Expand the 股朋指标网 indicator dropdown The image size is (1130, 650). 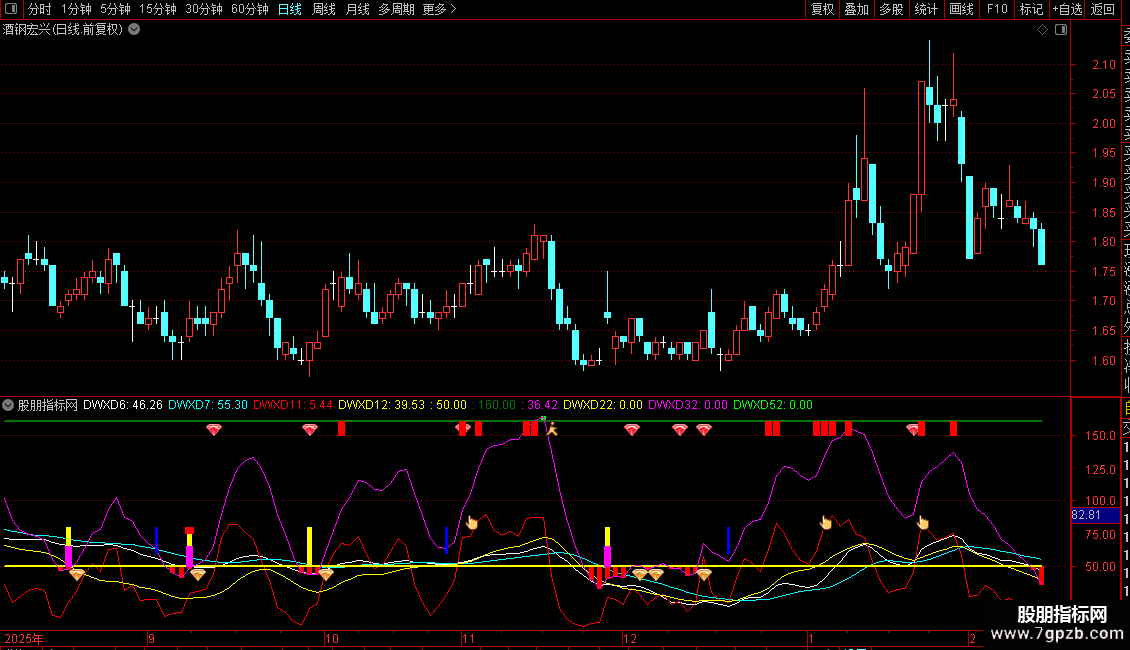[x=9, y=405]
